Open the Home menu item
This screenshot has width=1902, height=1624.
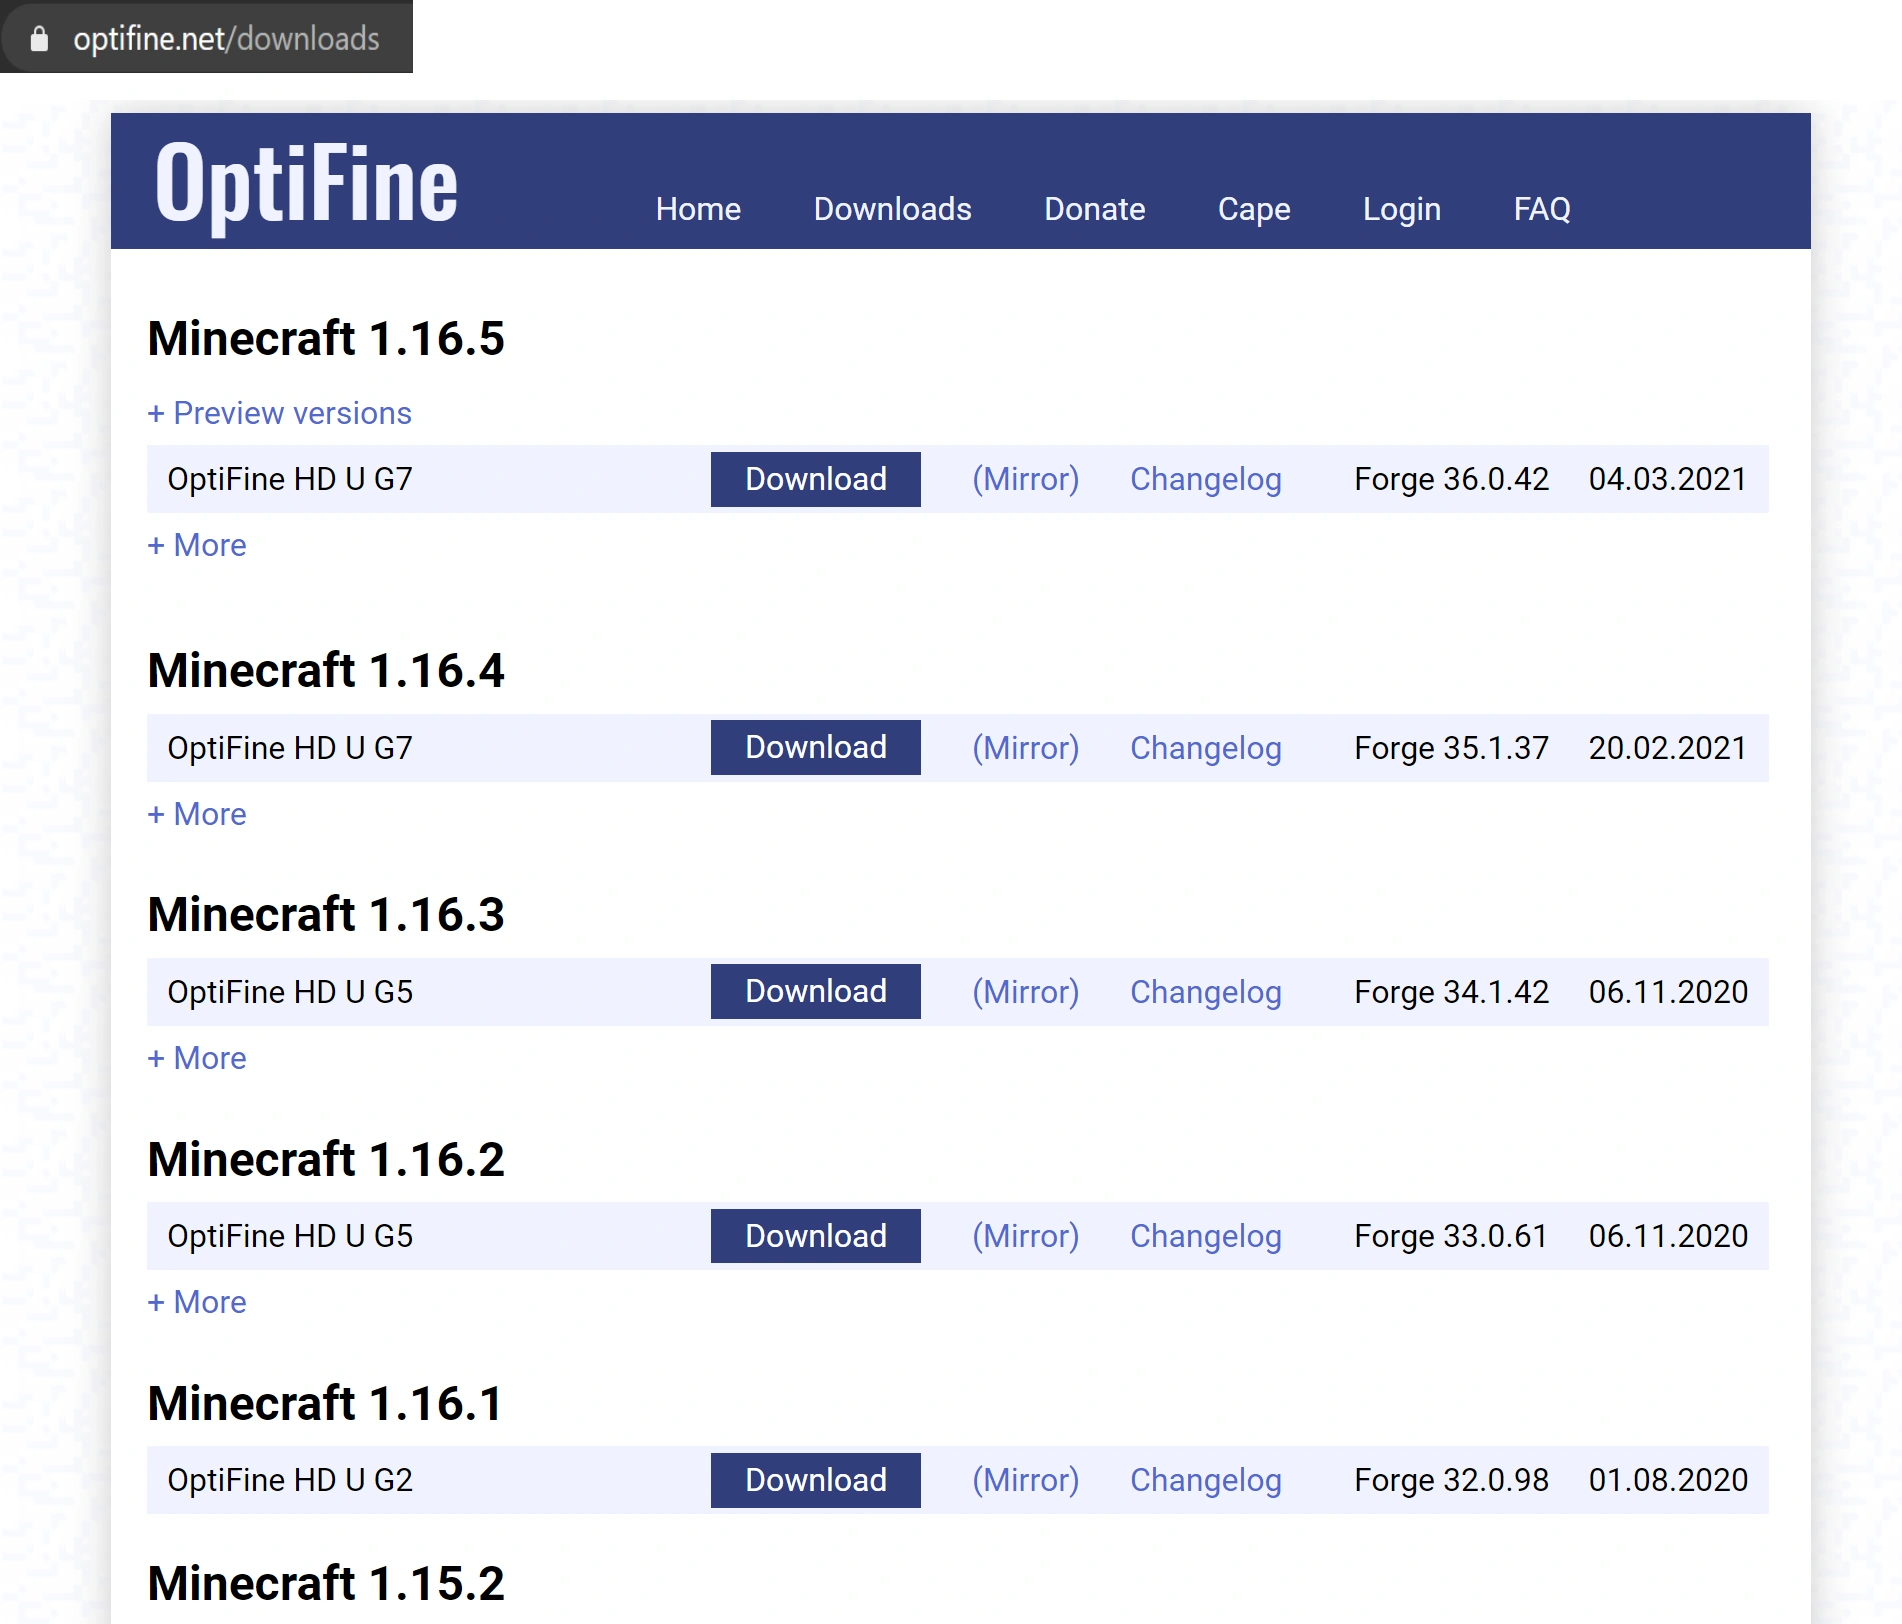pyautogui.click(x=698, y=209)
